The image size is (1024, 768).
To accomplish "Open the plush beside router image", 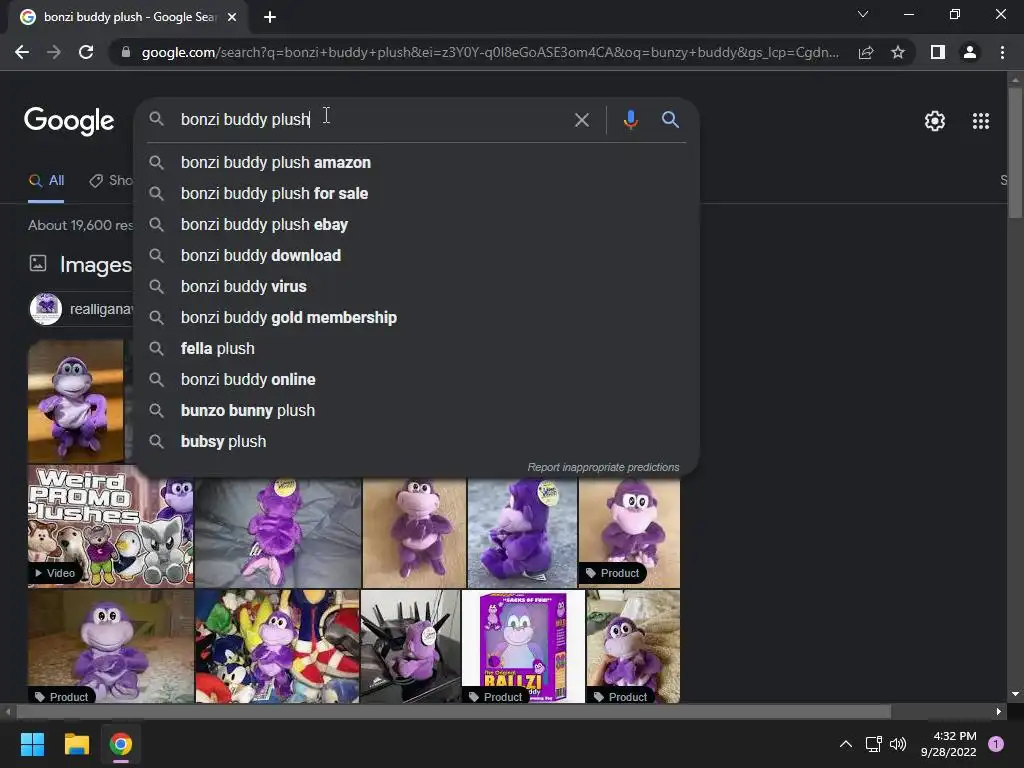I will (x=411, y=647).
